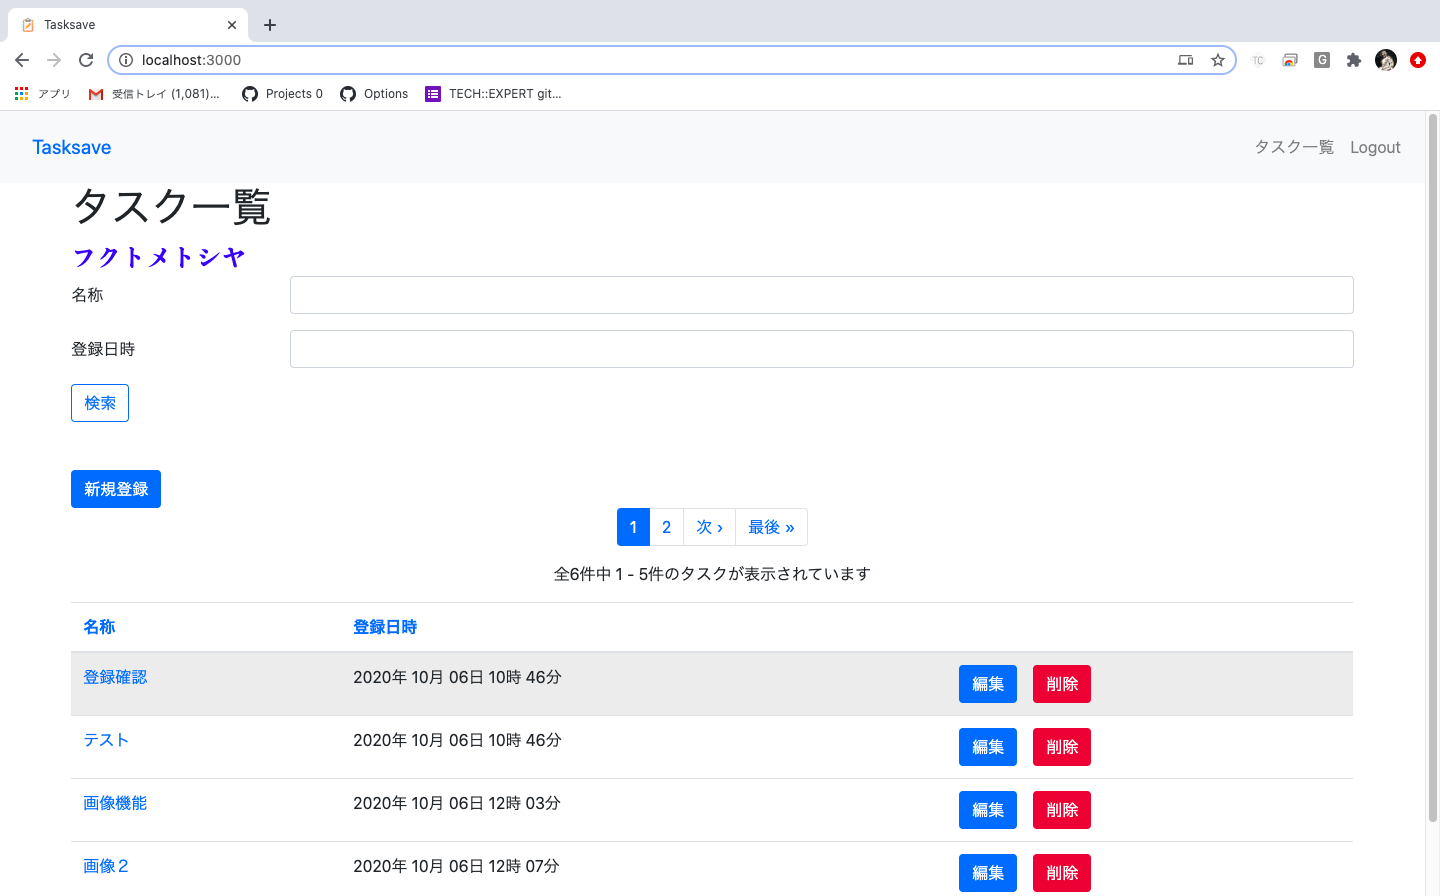Image resolution: width=1440 pixels, height=896 pixels.
Task: Edit the 登録確認 task
Action: point(988,684)
